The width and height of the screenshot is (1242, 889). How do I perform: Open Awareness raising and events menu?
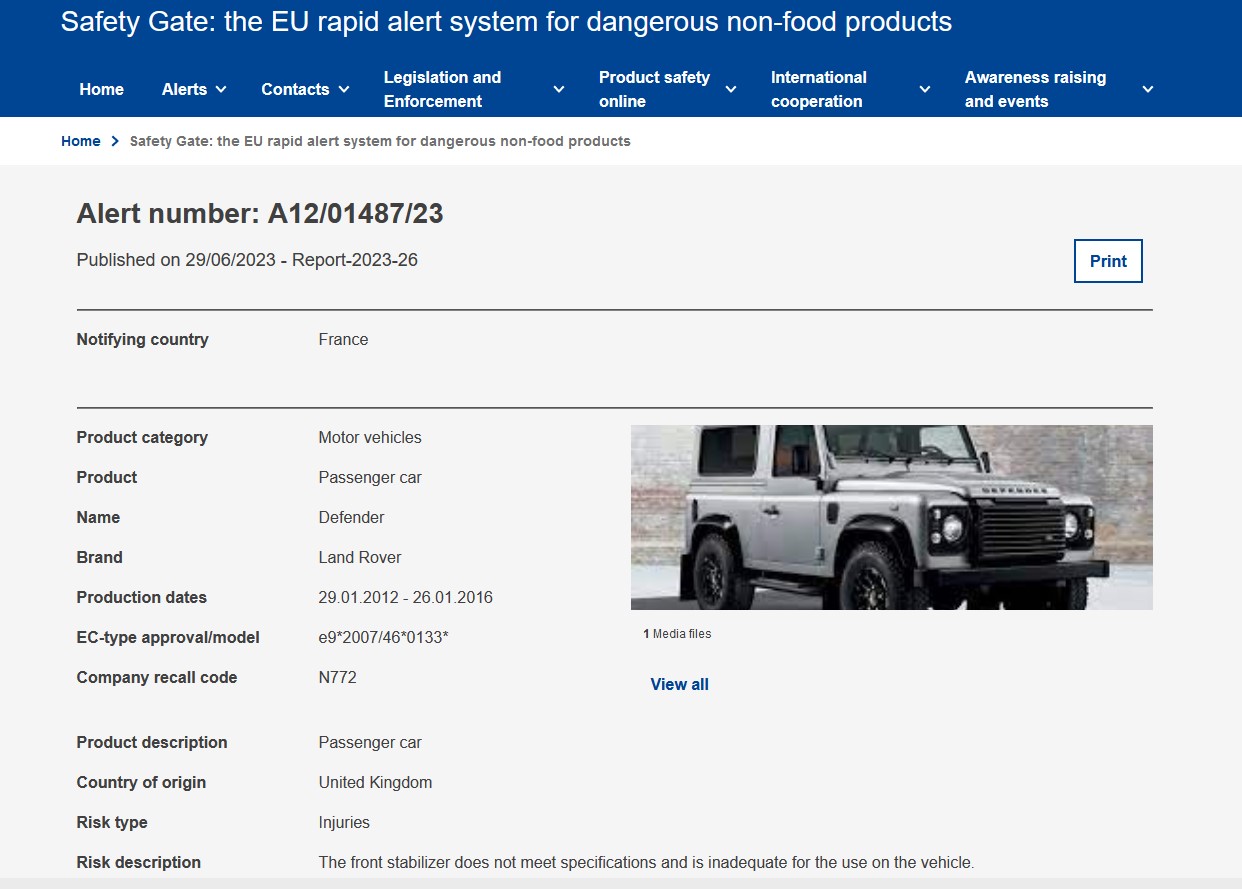coord(1035,89)
